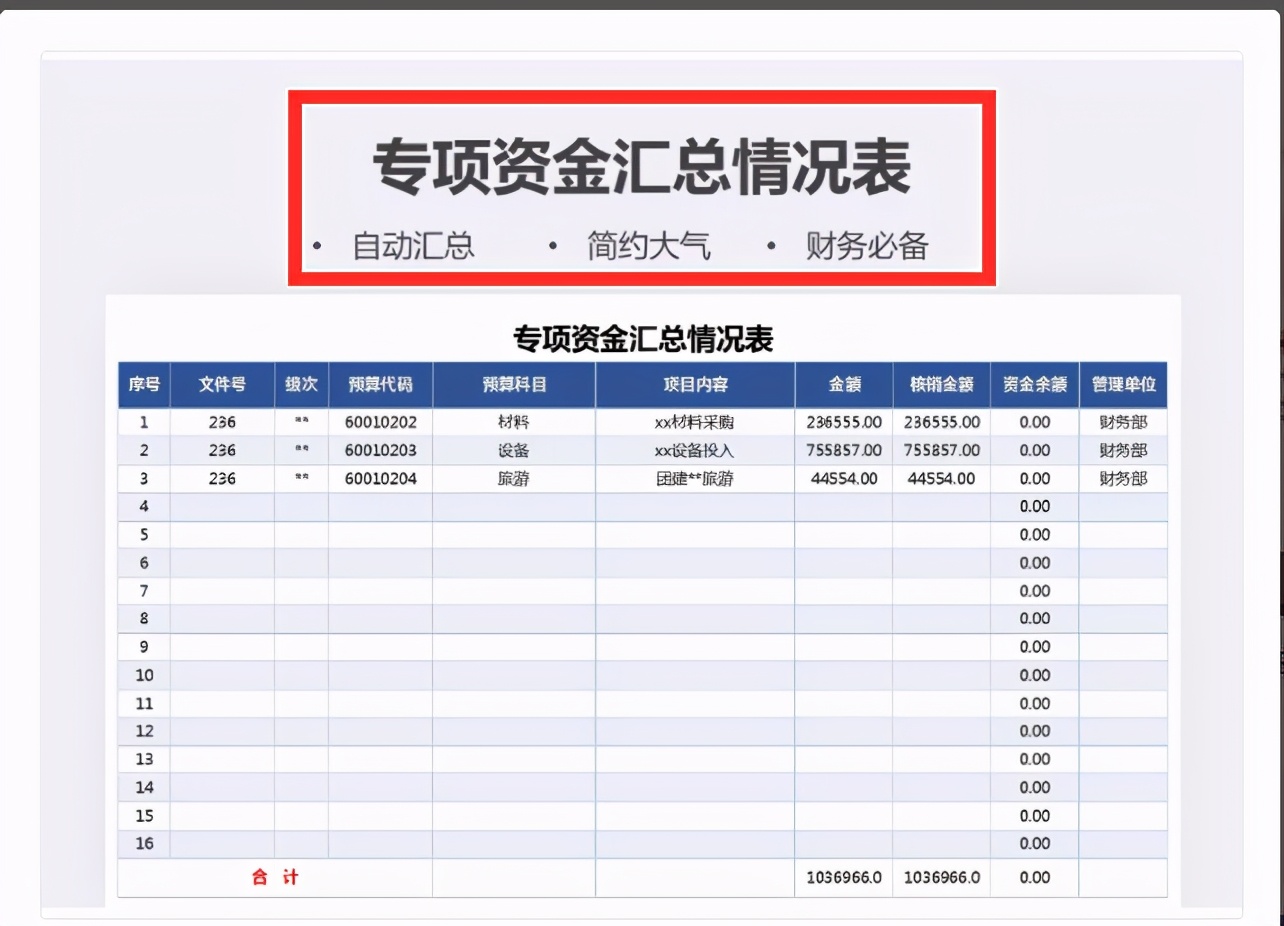Select the 资金余额 column header
The image size is (1284, 926).
(1034, 384)
